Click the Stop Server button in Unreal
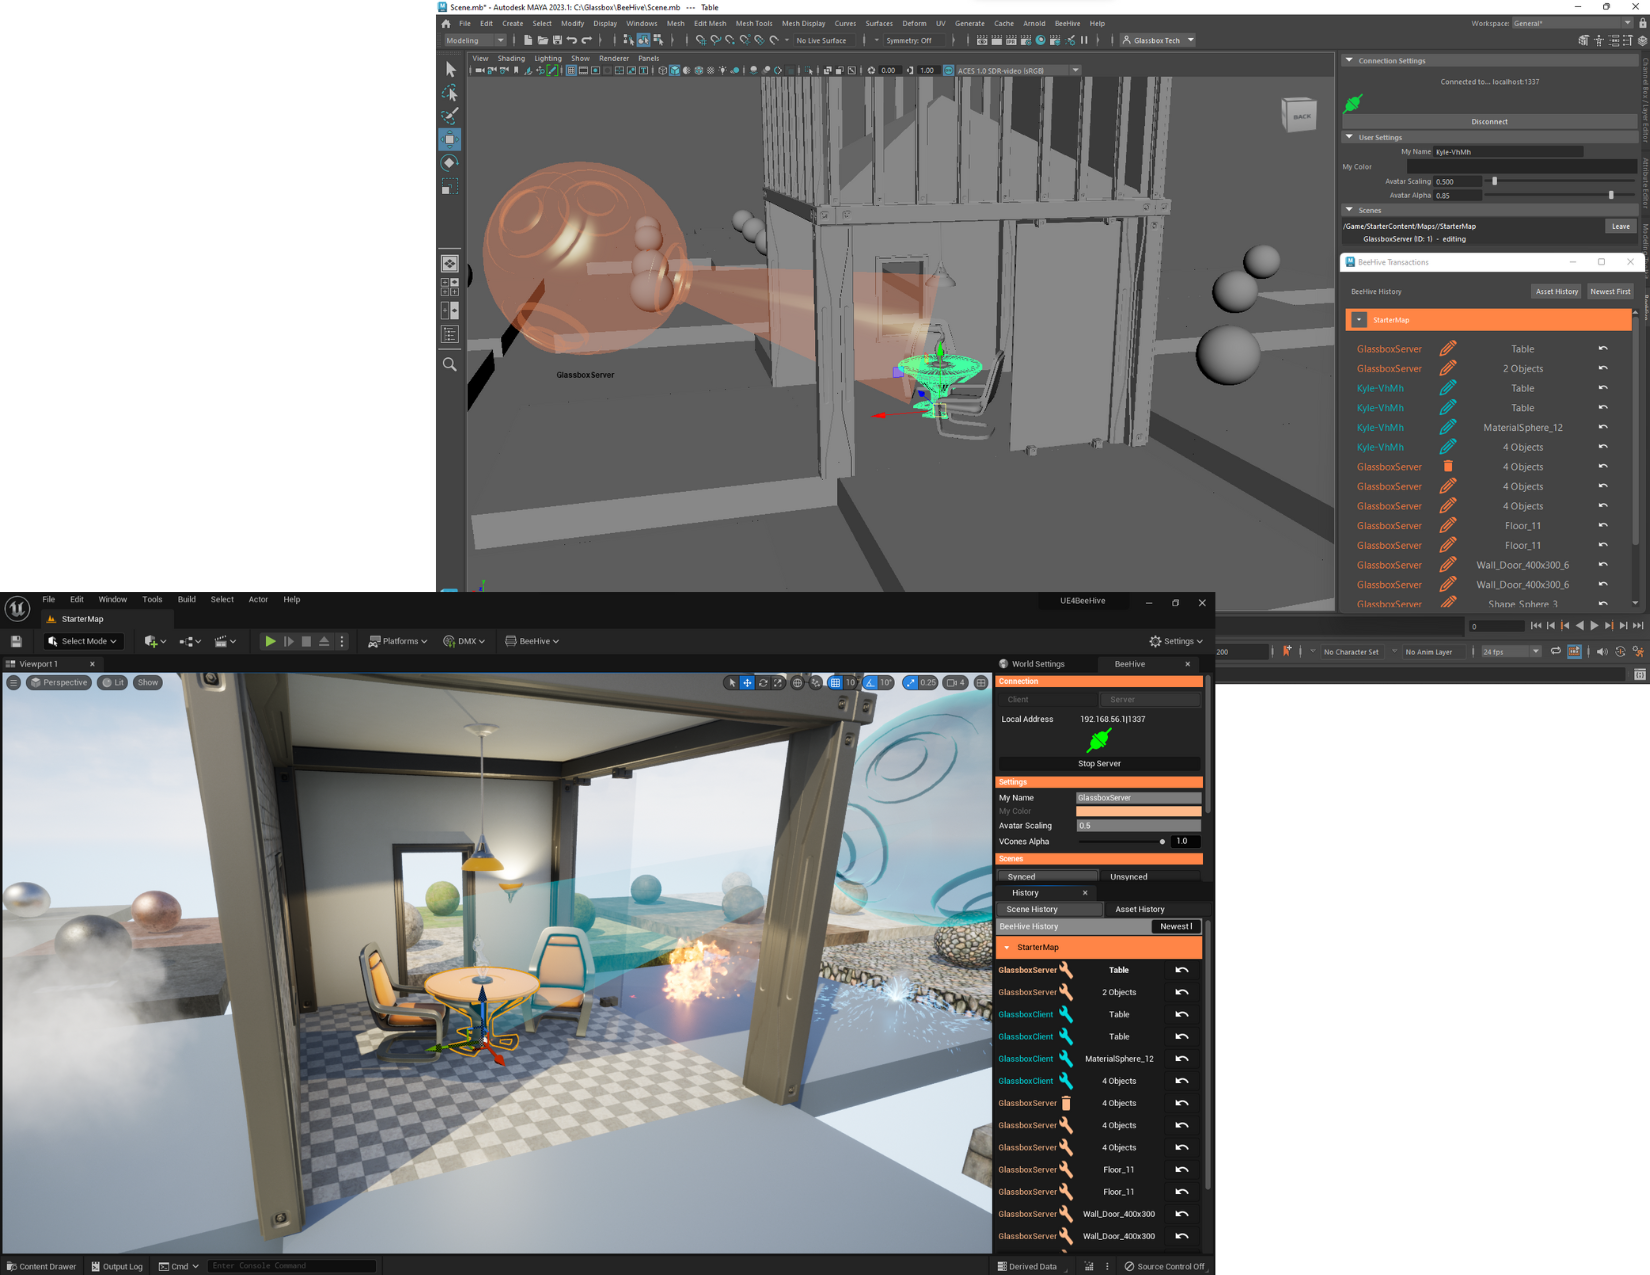Screen dimensions: 1650x1275 tap(1099, 763)
